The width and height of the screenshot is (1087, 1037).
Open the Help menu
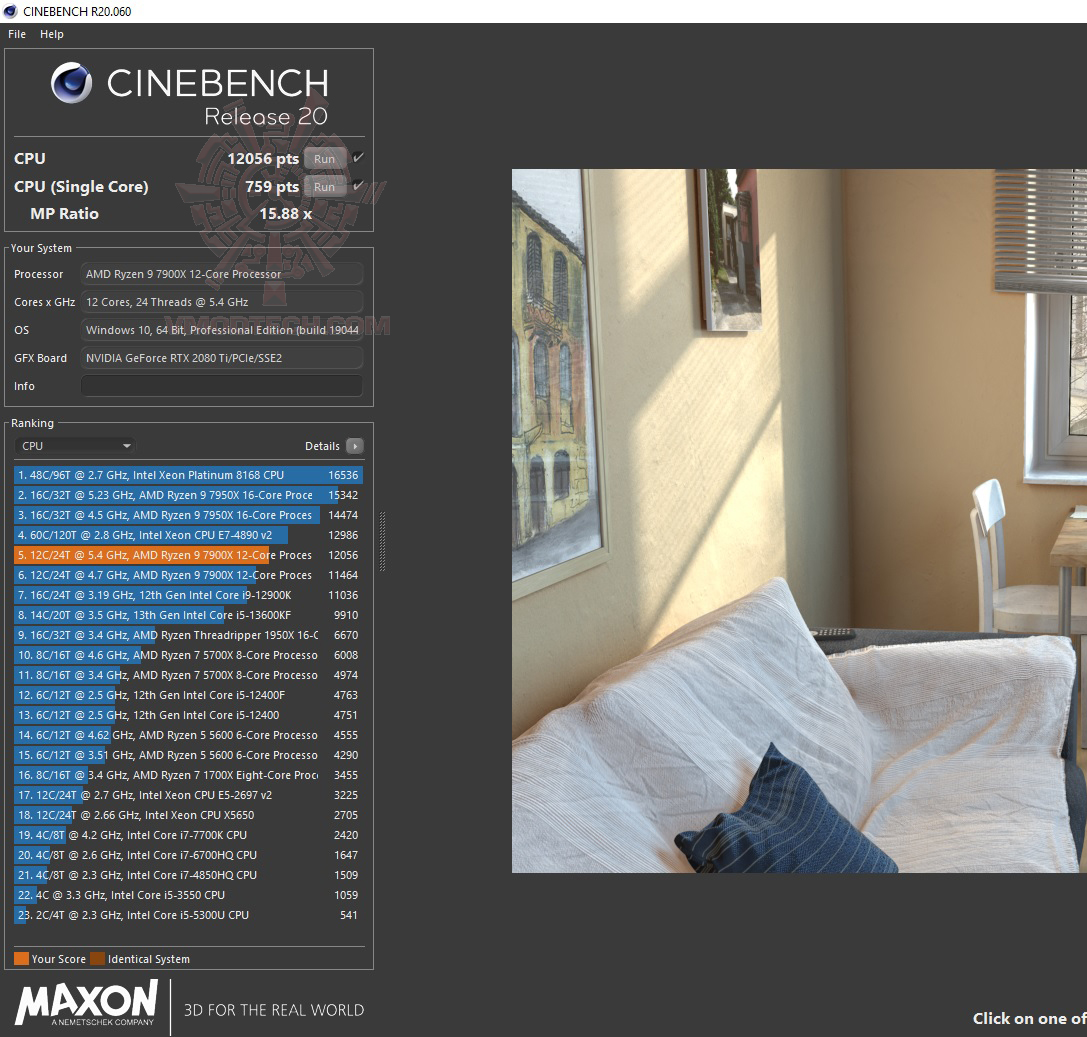point(51,34)
